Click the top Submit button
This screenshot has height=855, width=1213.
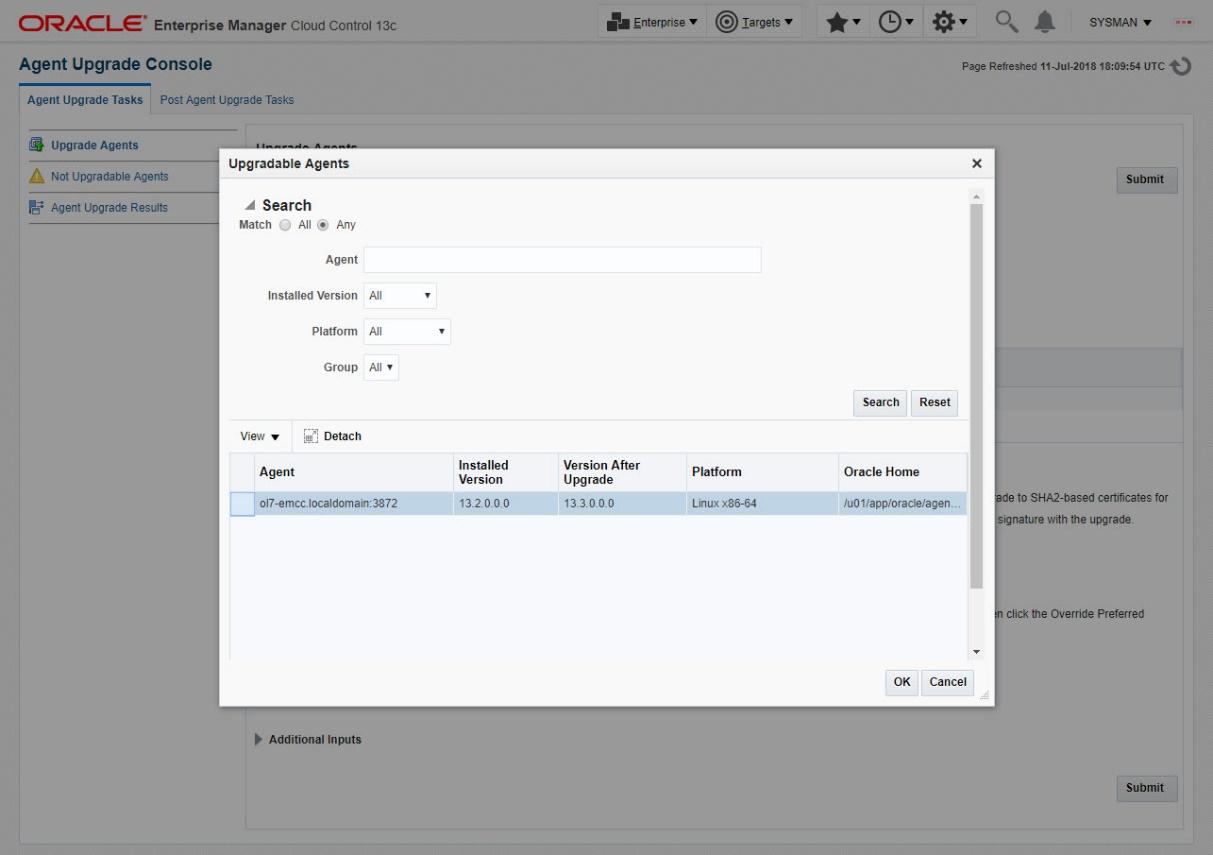coord(1145,179)
